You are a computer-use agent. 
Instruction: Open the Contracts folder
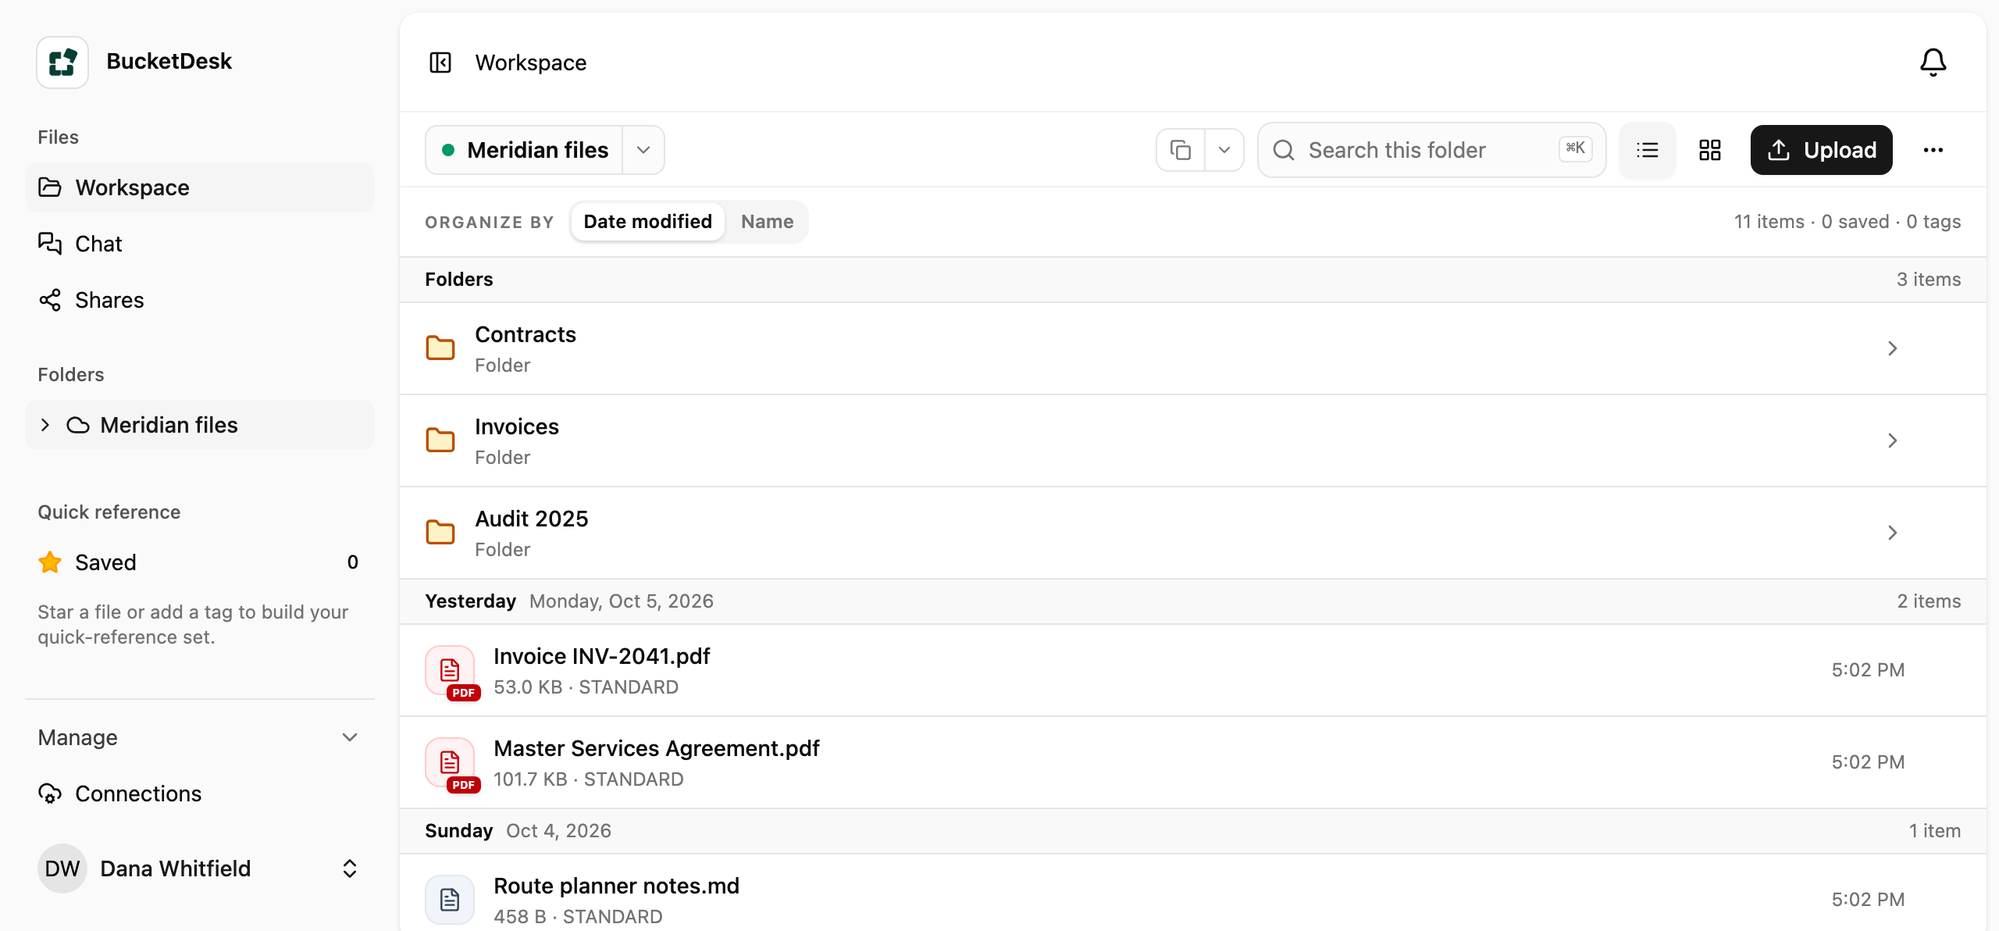1193,349
